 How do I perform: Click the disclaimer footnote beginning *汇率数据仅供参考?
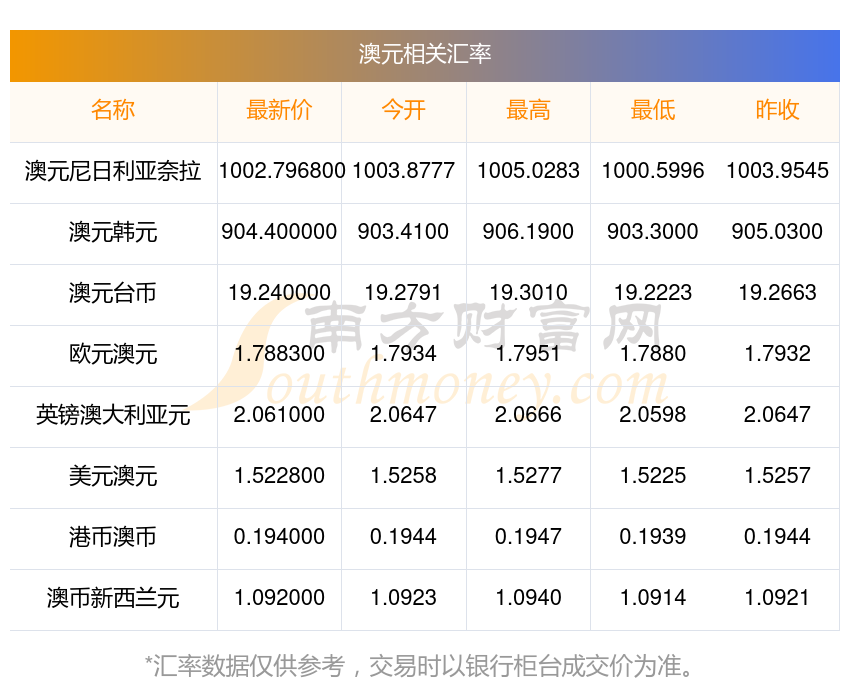point(420,666)
